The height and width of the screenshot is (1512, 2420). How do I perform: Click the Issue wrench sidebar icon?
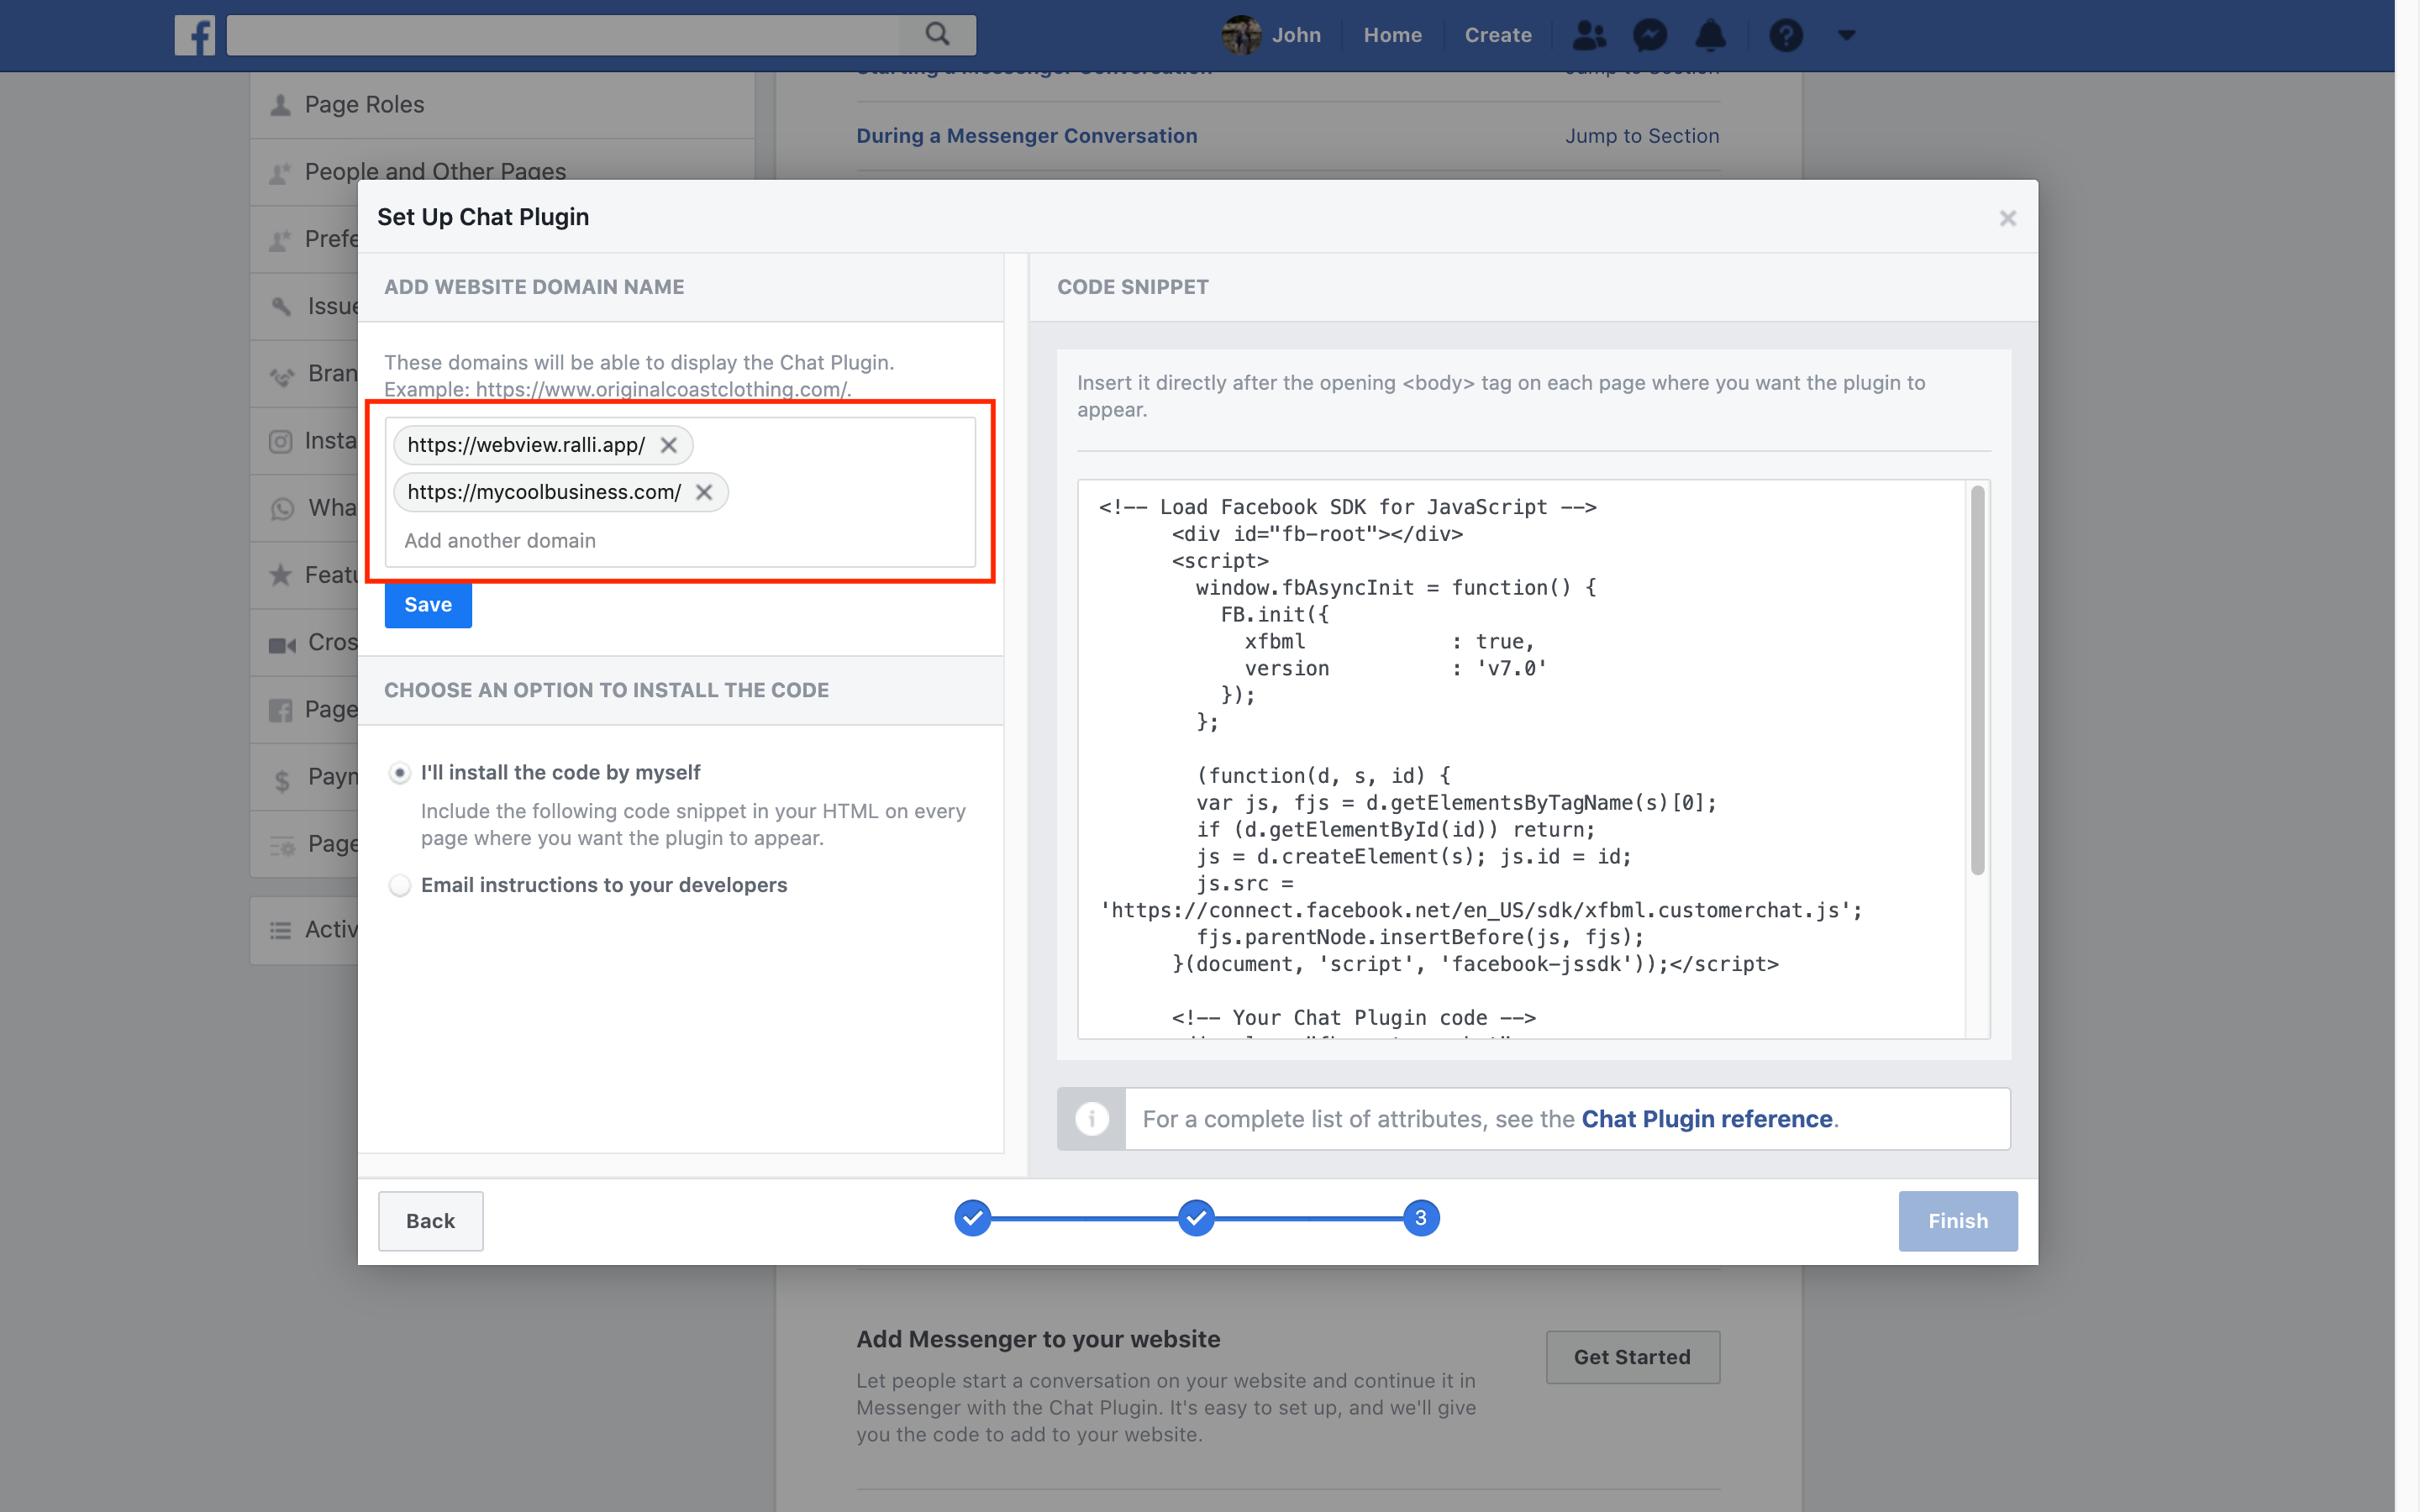coord(282,306)
